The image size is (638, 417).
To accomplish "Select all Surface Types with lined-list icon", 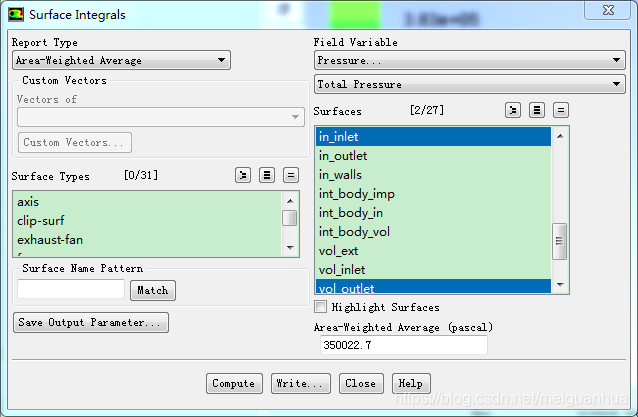I will 267,175.
